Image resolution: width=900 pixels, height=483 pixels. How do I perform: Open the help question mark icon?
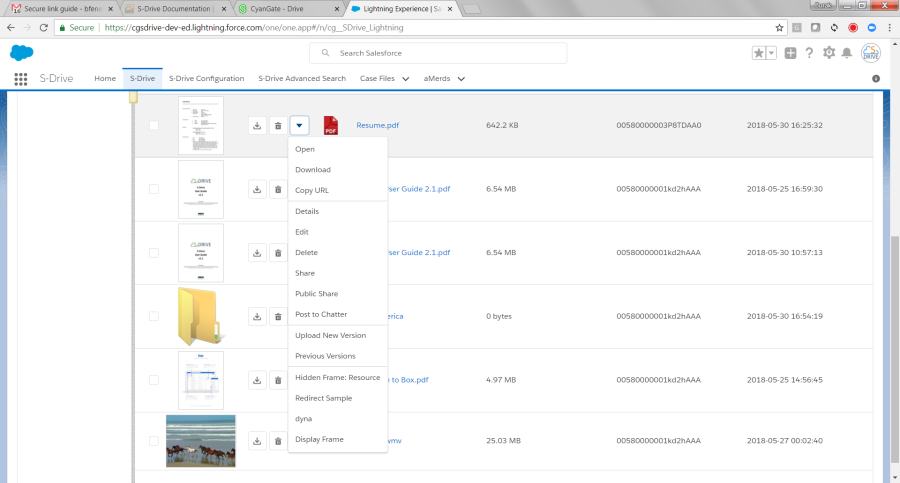(x=810, y=53)
